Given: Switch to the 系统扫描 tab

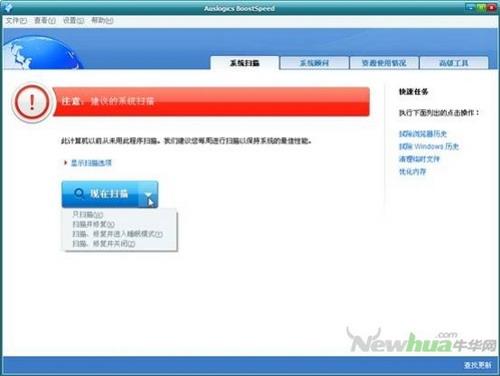Looking at the screenshot, I should coord(245,63).
